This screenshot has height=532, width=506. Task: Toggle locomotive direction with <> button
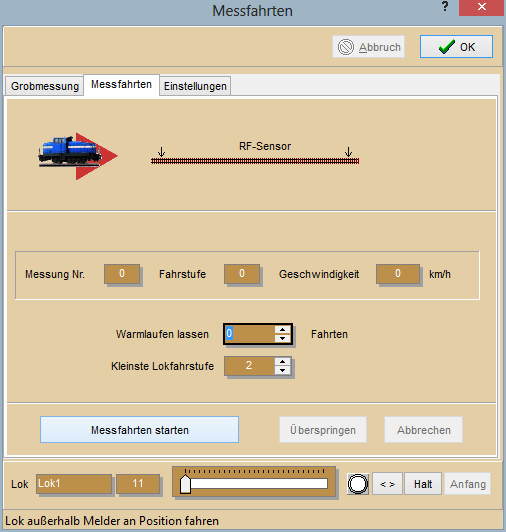388,484
